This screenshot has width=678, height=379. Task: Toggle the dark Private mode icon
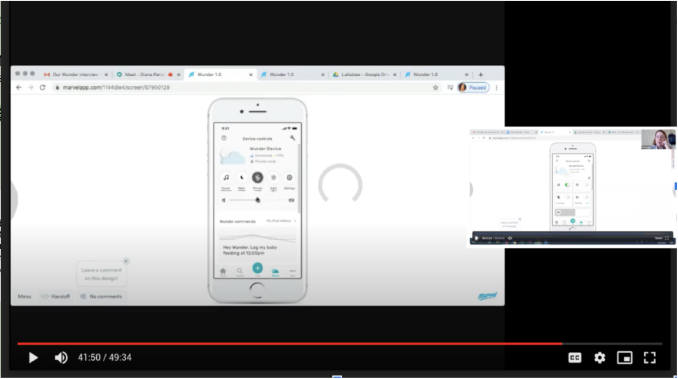(x=257, y=177)
